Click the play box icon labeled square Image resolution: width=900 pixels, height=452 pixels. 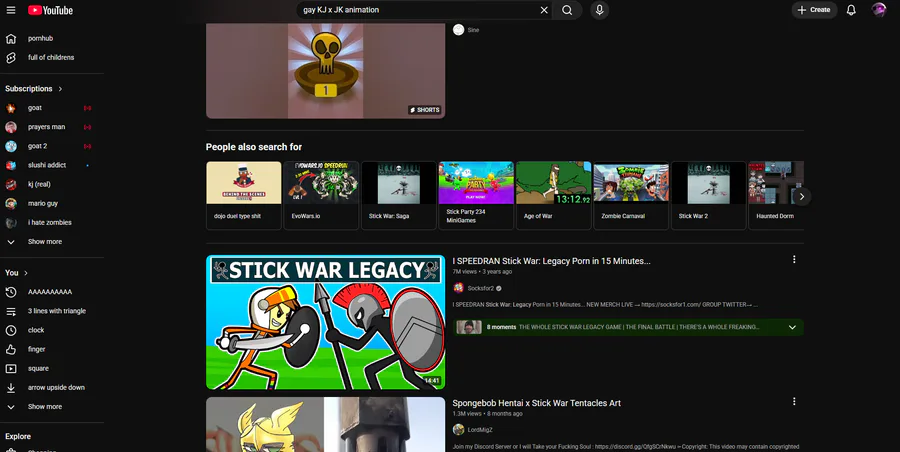(x=11, y=368)
